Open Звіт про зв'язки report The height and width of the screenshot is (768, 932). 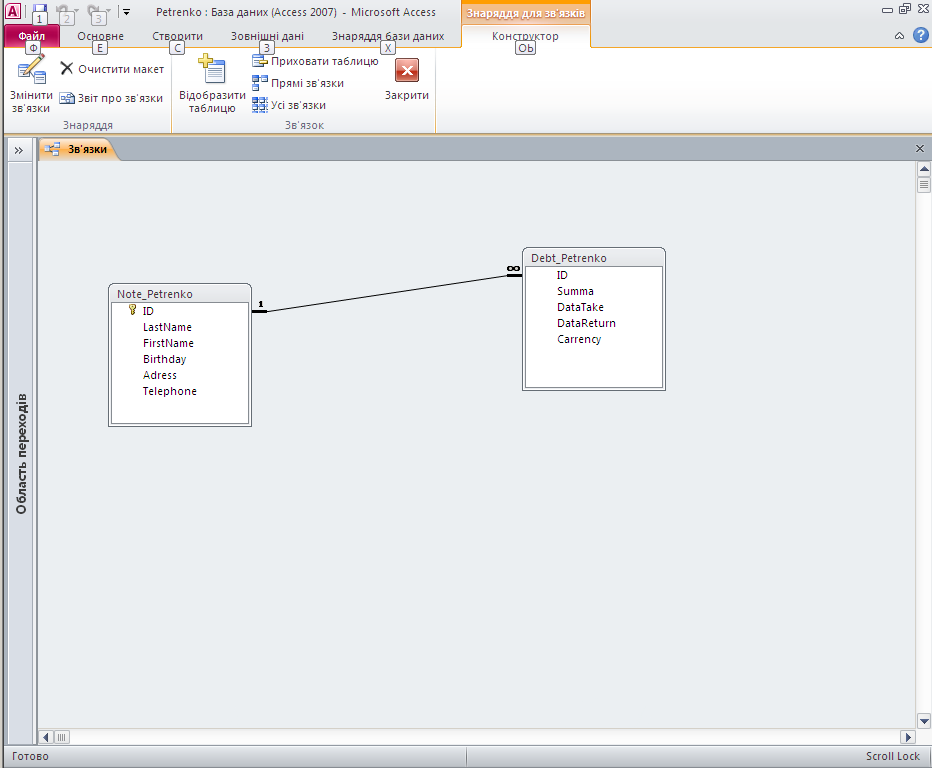click(x=111, y=98)
